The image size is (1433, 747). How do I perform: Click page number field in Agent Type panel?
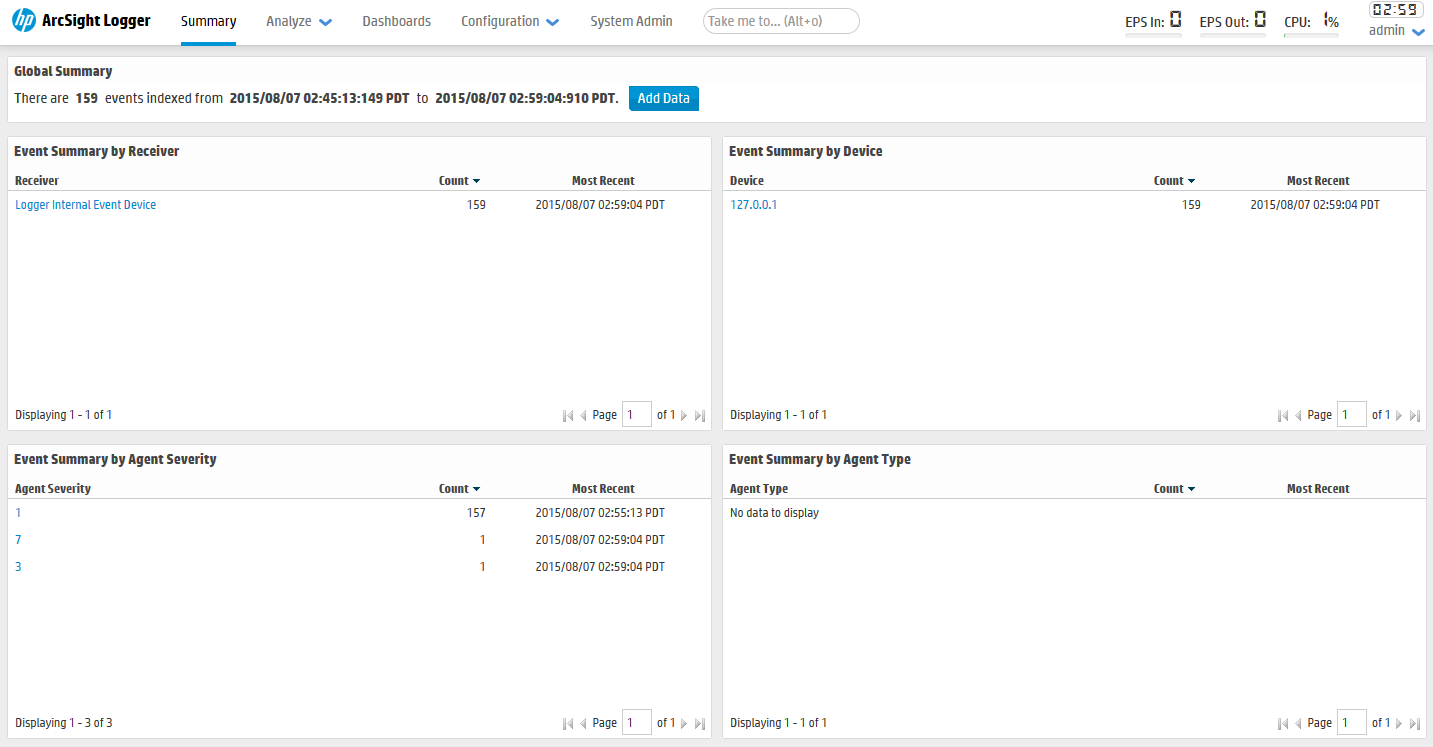1352,723
